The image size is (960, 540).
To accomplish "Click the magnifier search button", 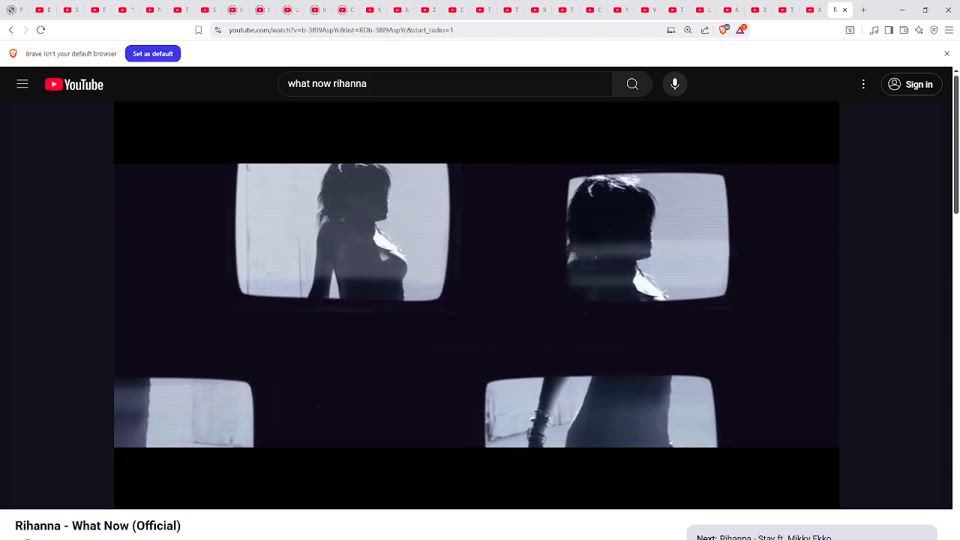I will [x=632, y=84].
